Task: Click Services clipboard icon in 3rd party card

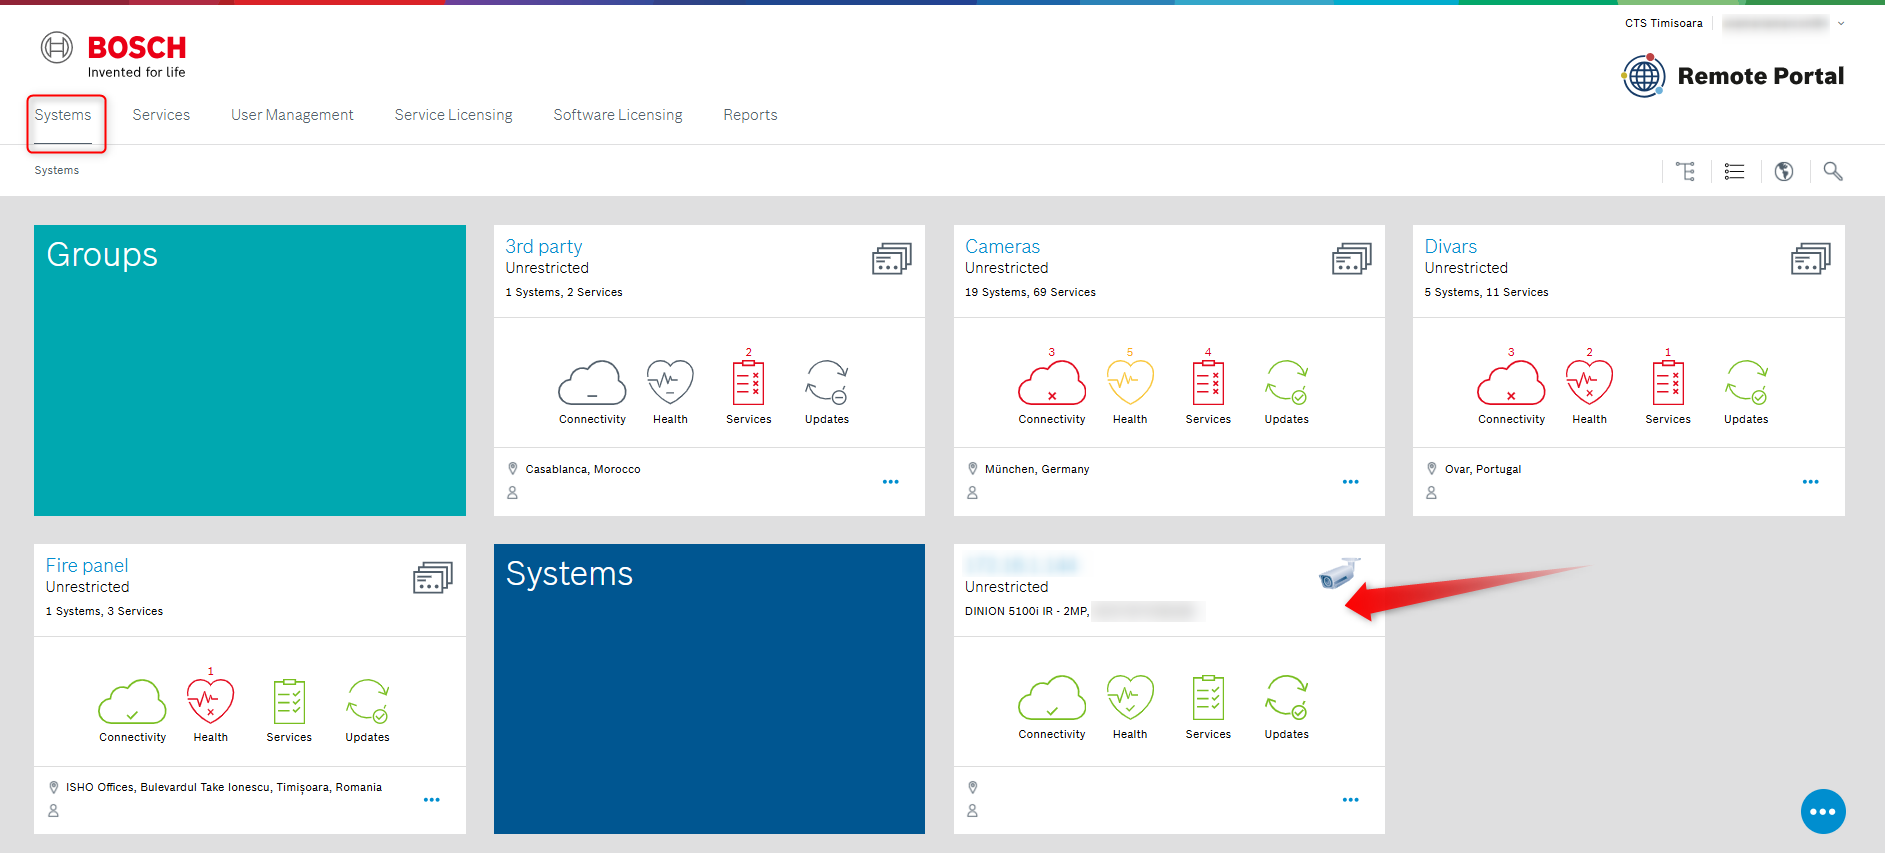Action: (748, 384)
